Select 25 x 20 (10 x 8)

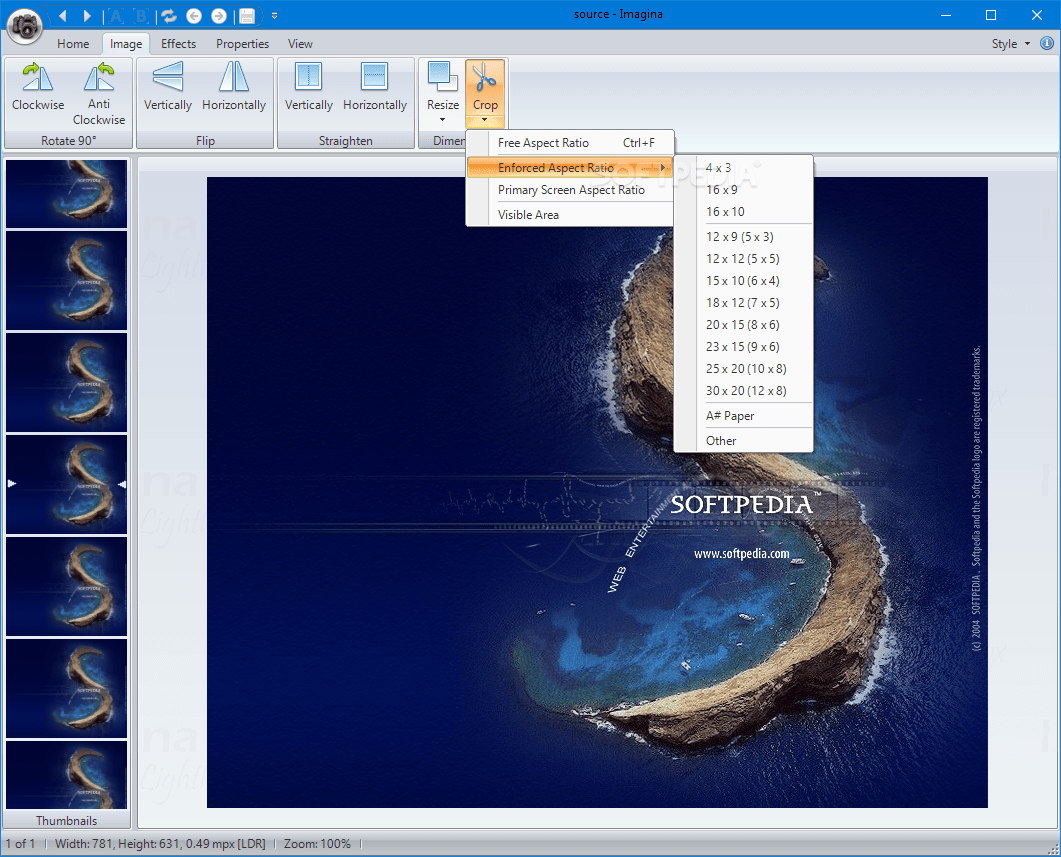[744, 369]
